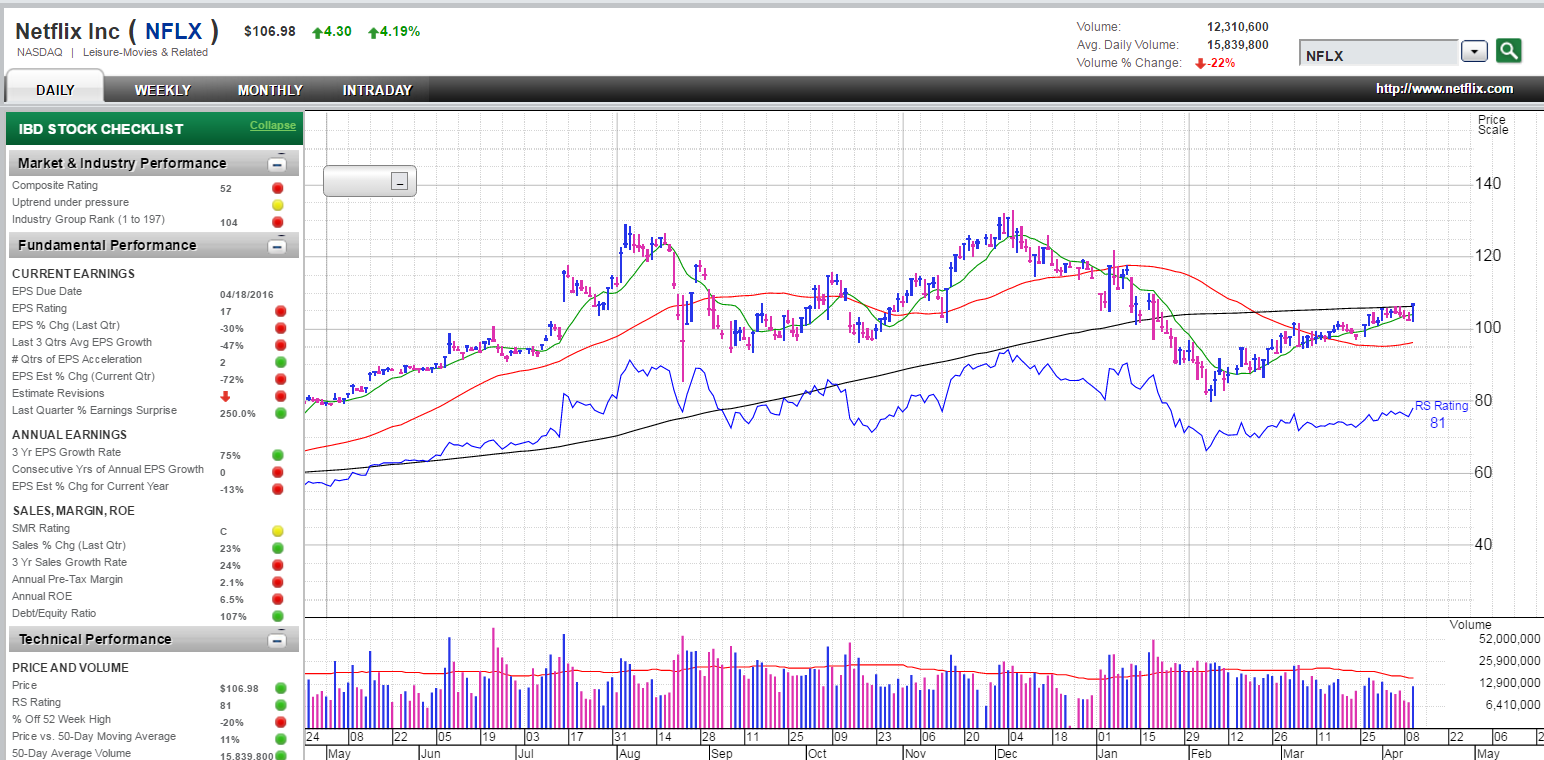Click the Collapse checklist link
The width and height of the screenshot is (1544, 760).
click(x=273, y=125)
